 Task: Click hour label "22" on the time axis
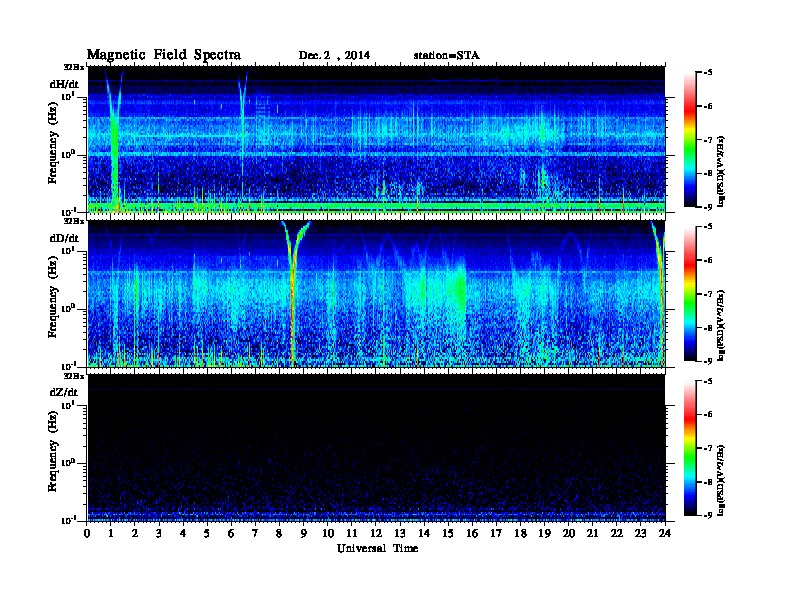pos(617,533)
